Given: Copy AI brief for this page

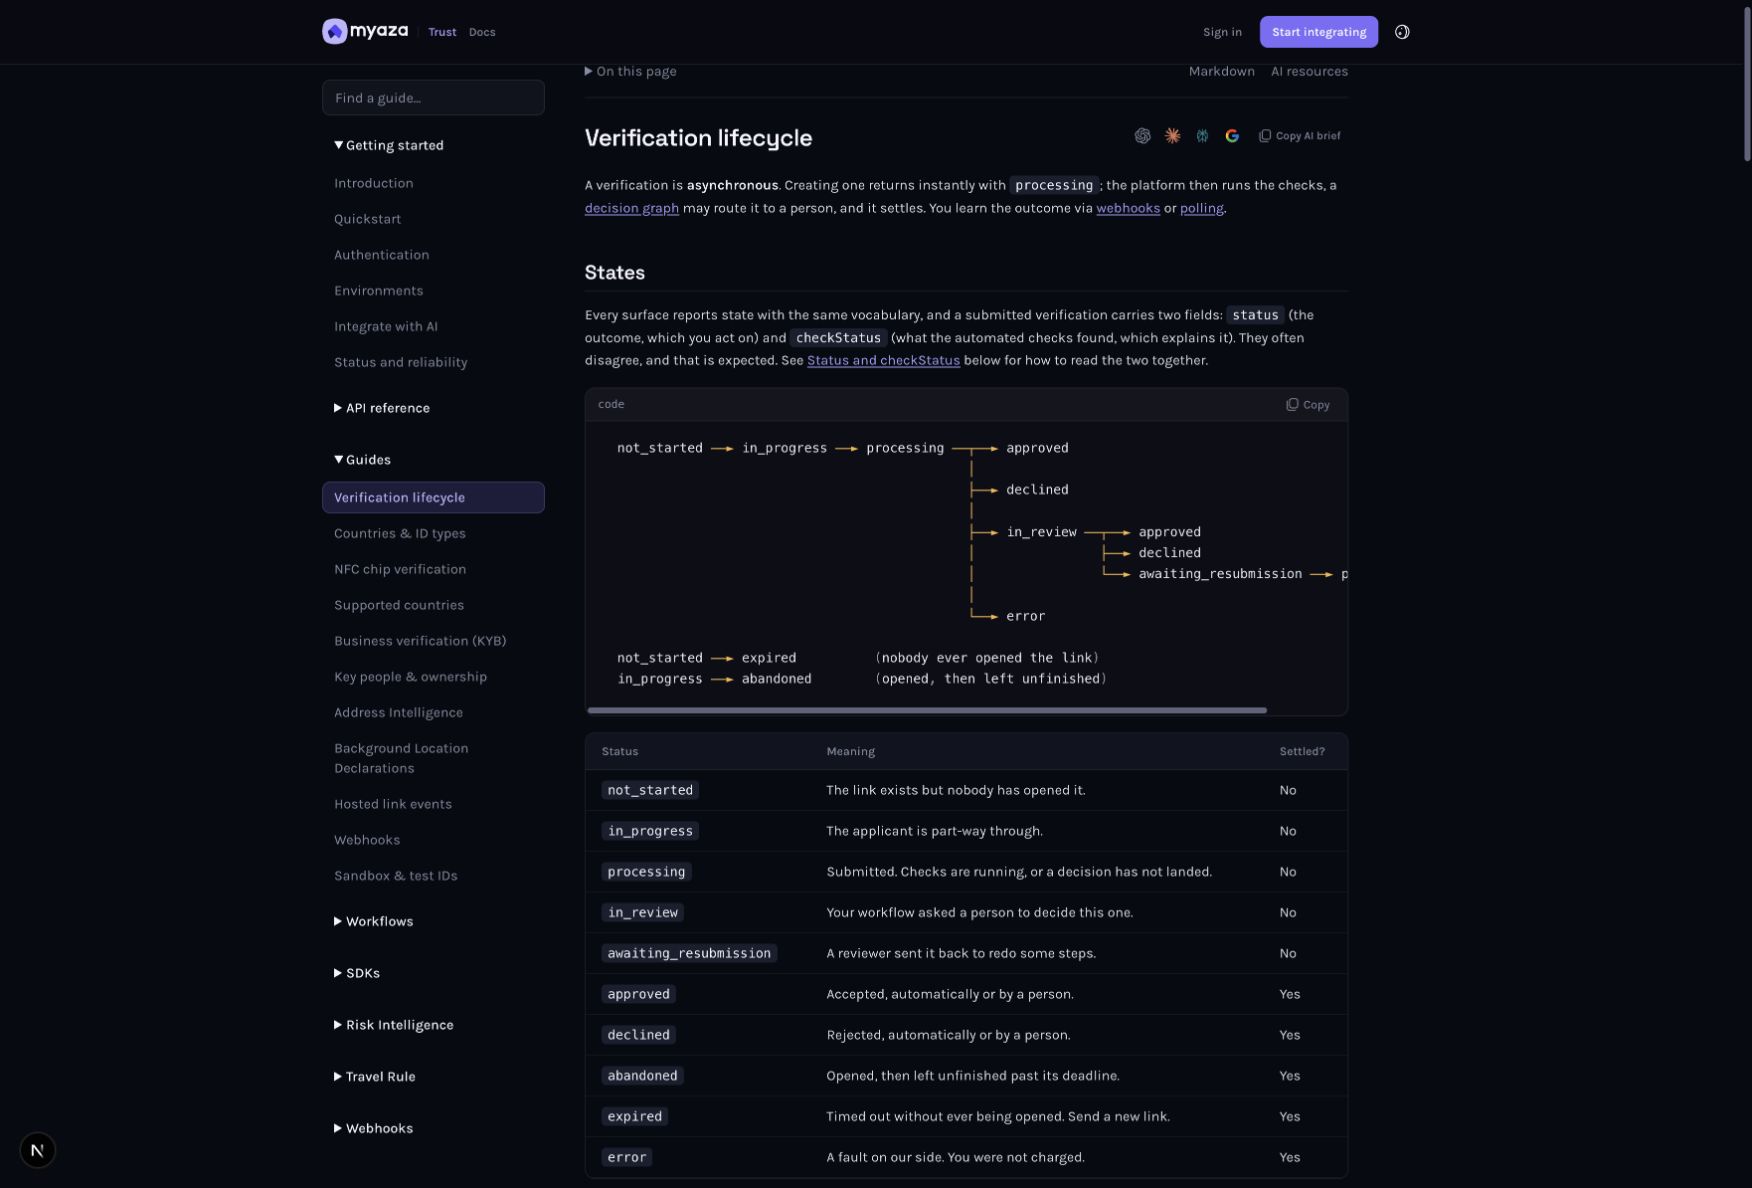Looking at the screenshot, I should tap(1299, 136).
